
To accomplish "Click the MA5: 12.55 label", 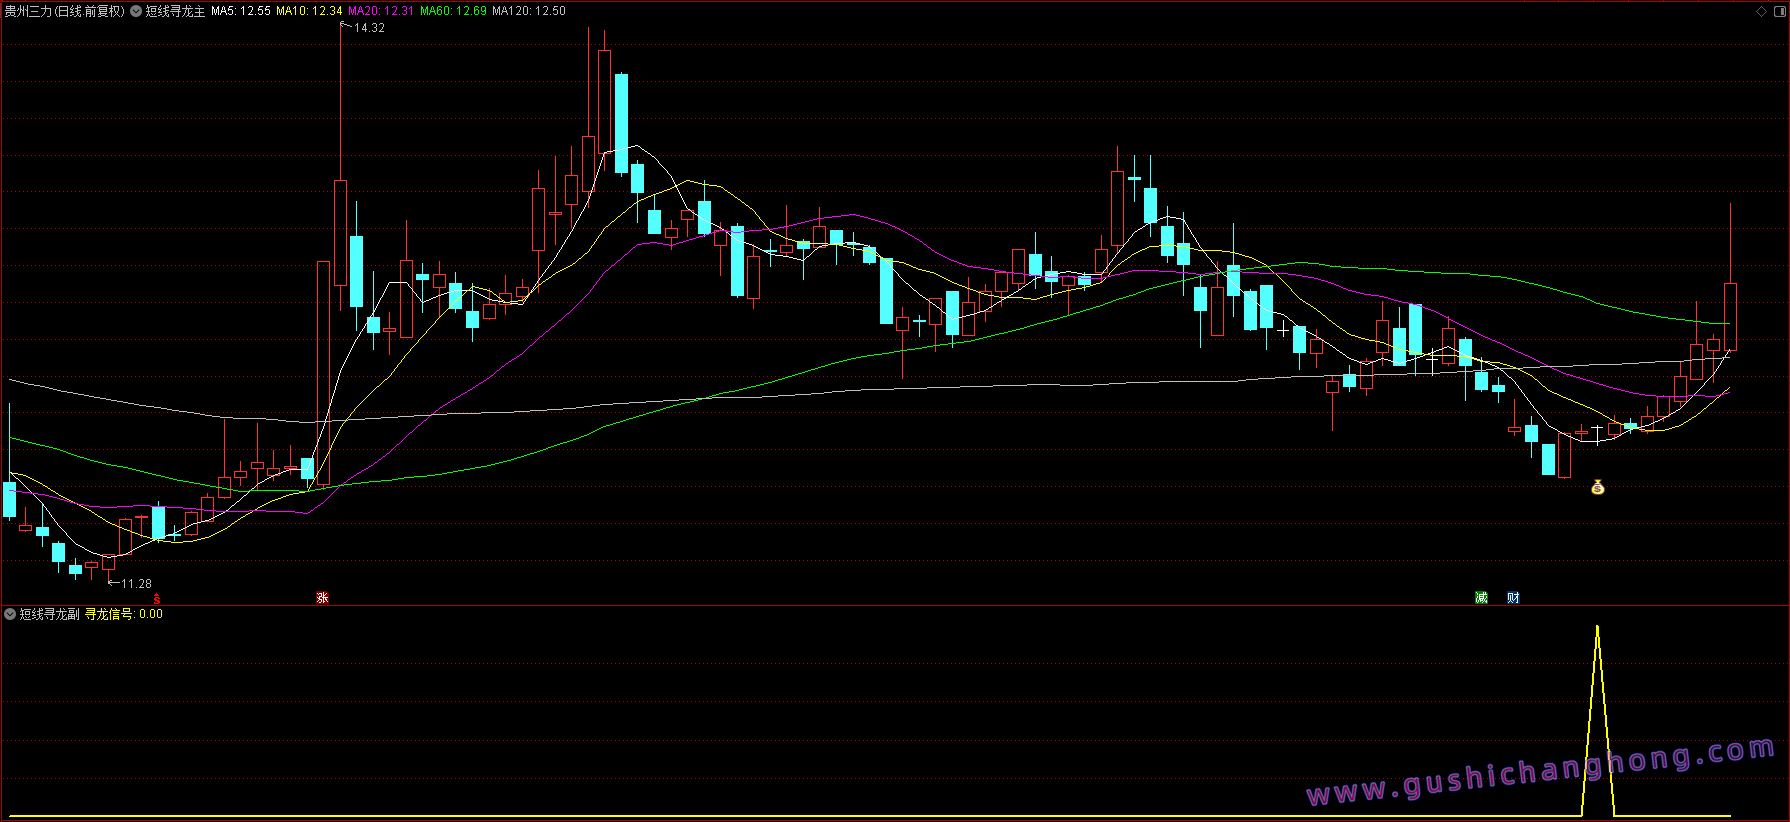I will coord(240,11).
